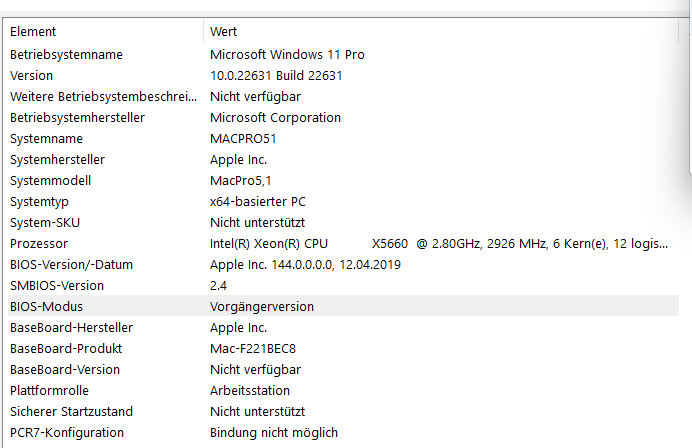Select the System-SKU row
Screen dimensions: 692x448
click(343, 222)
